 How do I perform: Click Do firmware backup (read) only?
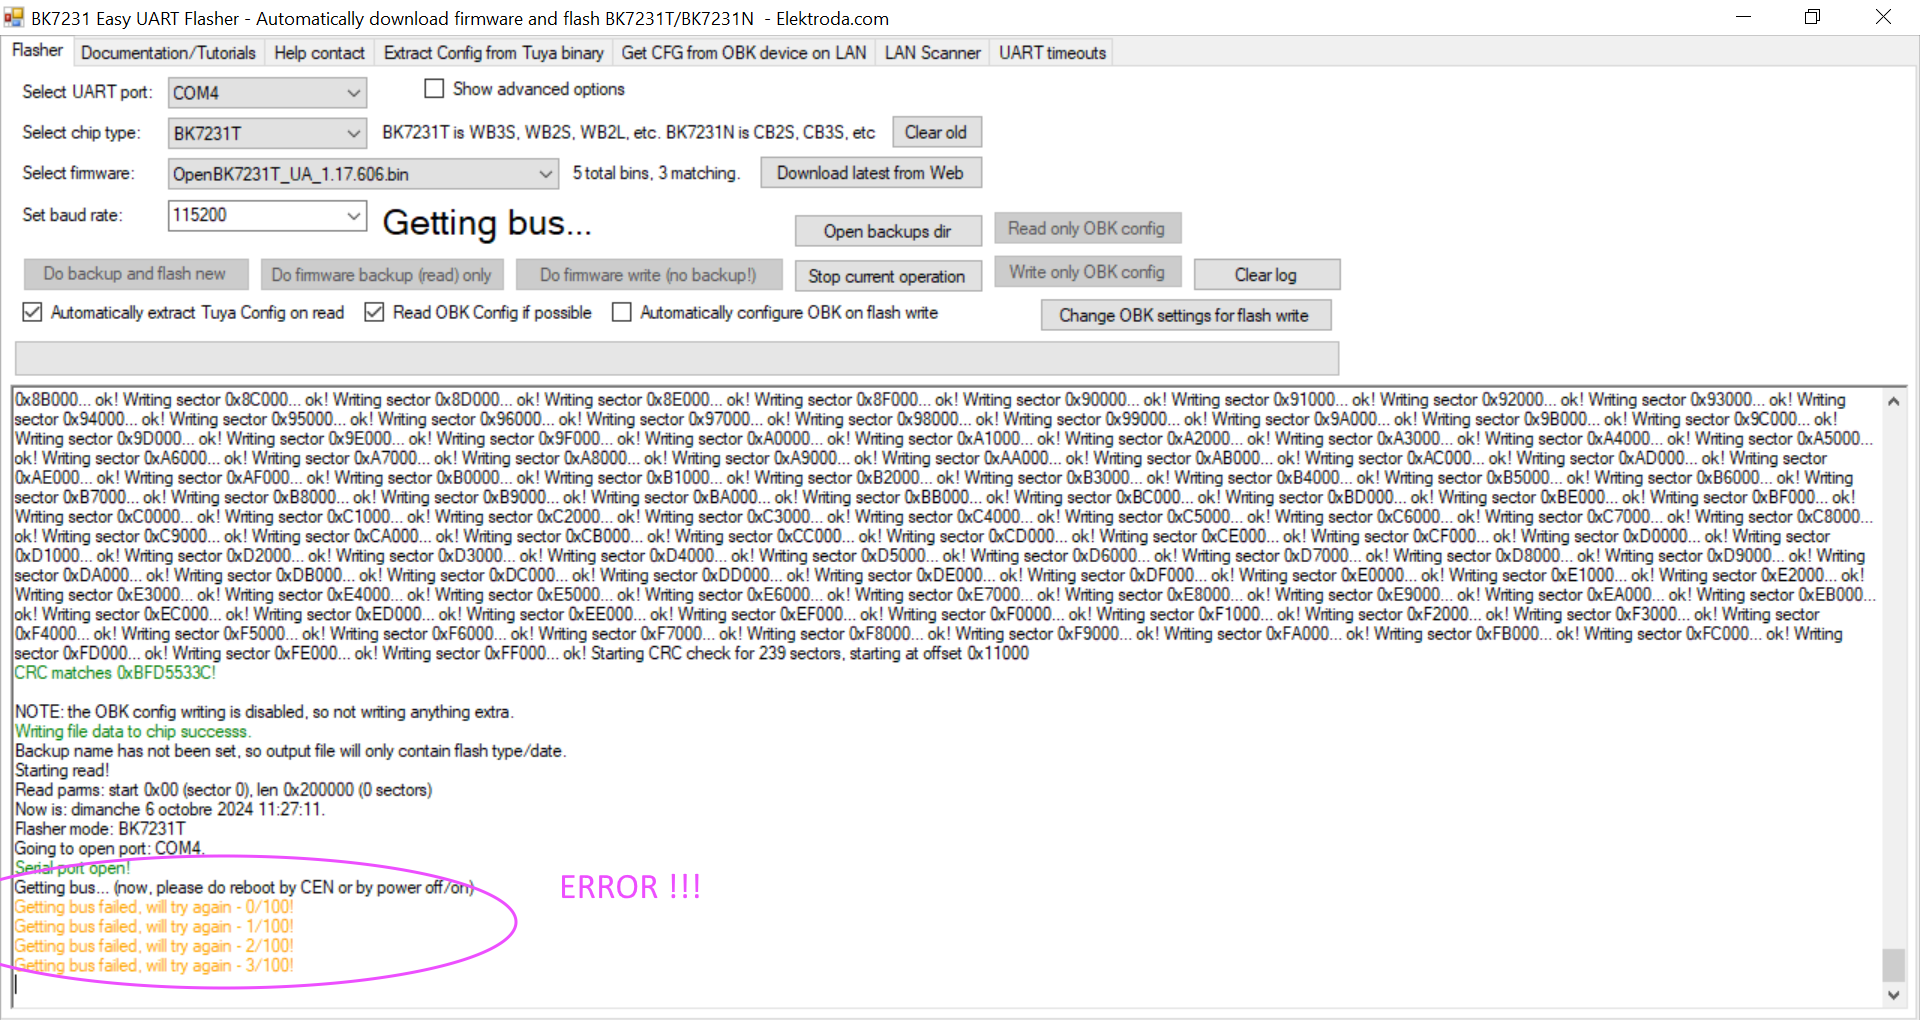click(381, 274)
